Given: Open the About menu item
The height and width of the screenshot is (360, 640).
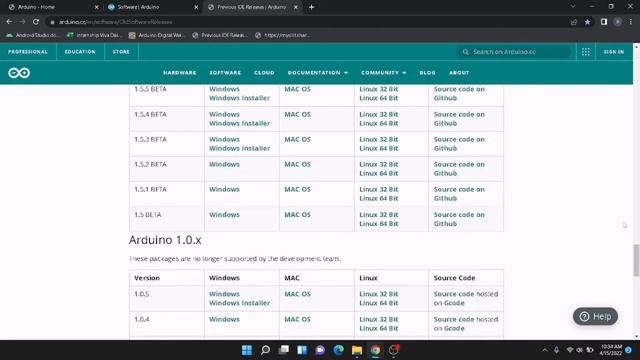Looking at the screenshot, I should [459, 73].
